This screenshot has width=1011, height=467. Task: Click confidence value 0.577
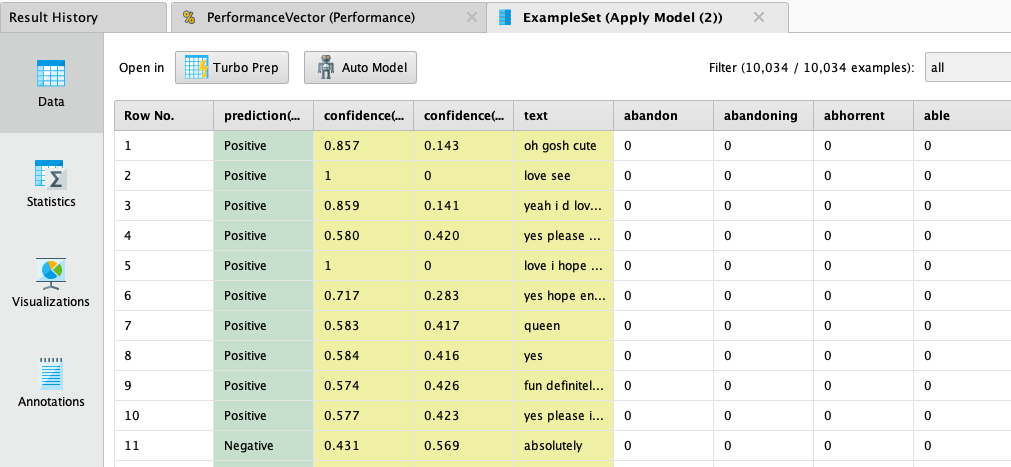point(364,415)
